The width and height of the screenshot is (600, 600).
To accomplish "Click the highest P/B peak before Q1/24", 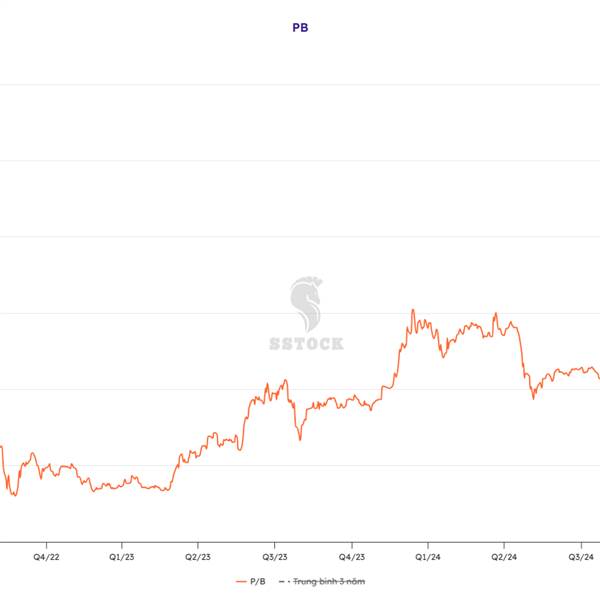I will coord(412,310).
